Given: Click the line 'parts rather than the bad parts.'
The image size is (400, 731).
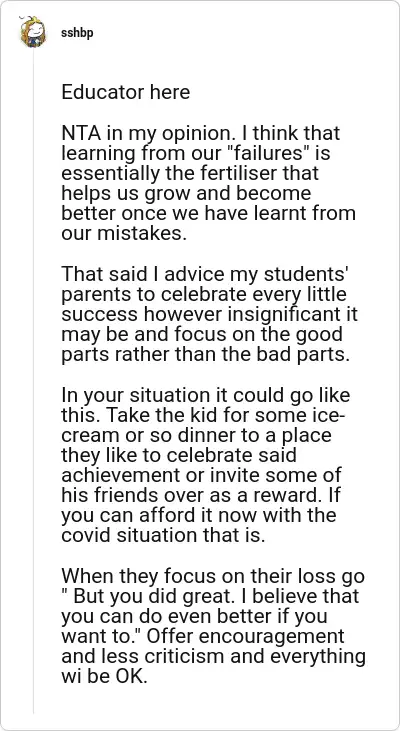Looking at the screenshot, I should [x=205, y=354].
